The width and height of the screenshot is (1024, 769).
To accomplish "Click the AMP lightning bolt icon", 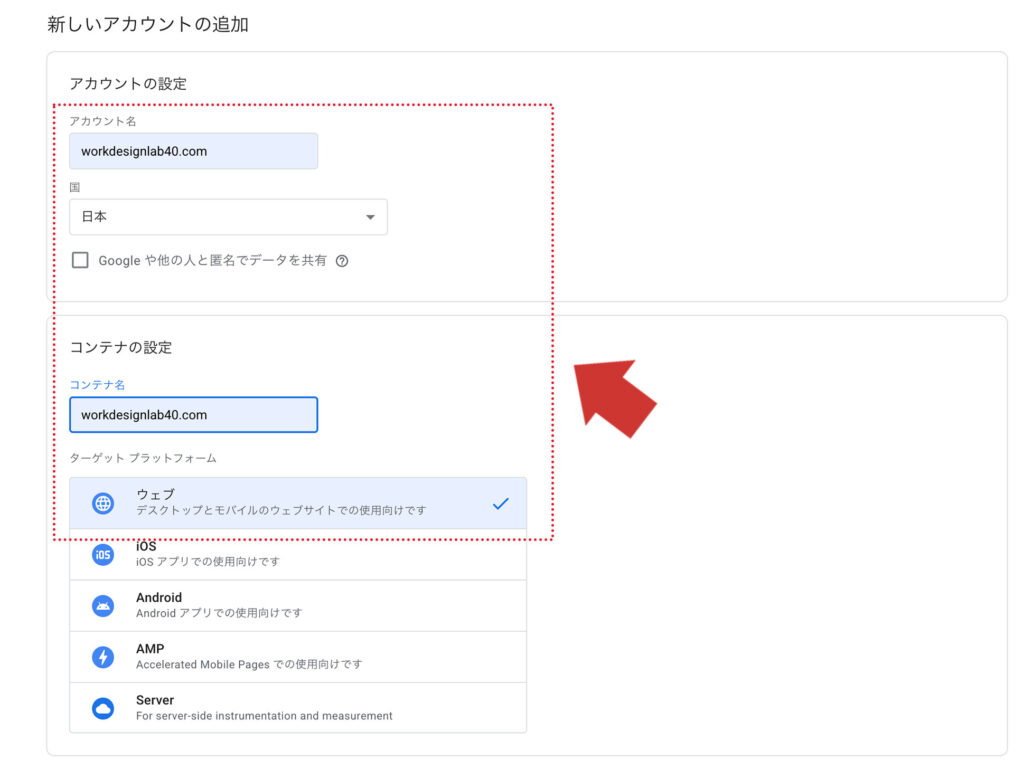I will click(103, 656).
